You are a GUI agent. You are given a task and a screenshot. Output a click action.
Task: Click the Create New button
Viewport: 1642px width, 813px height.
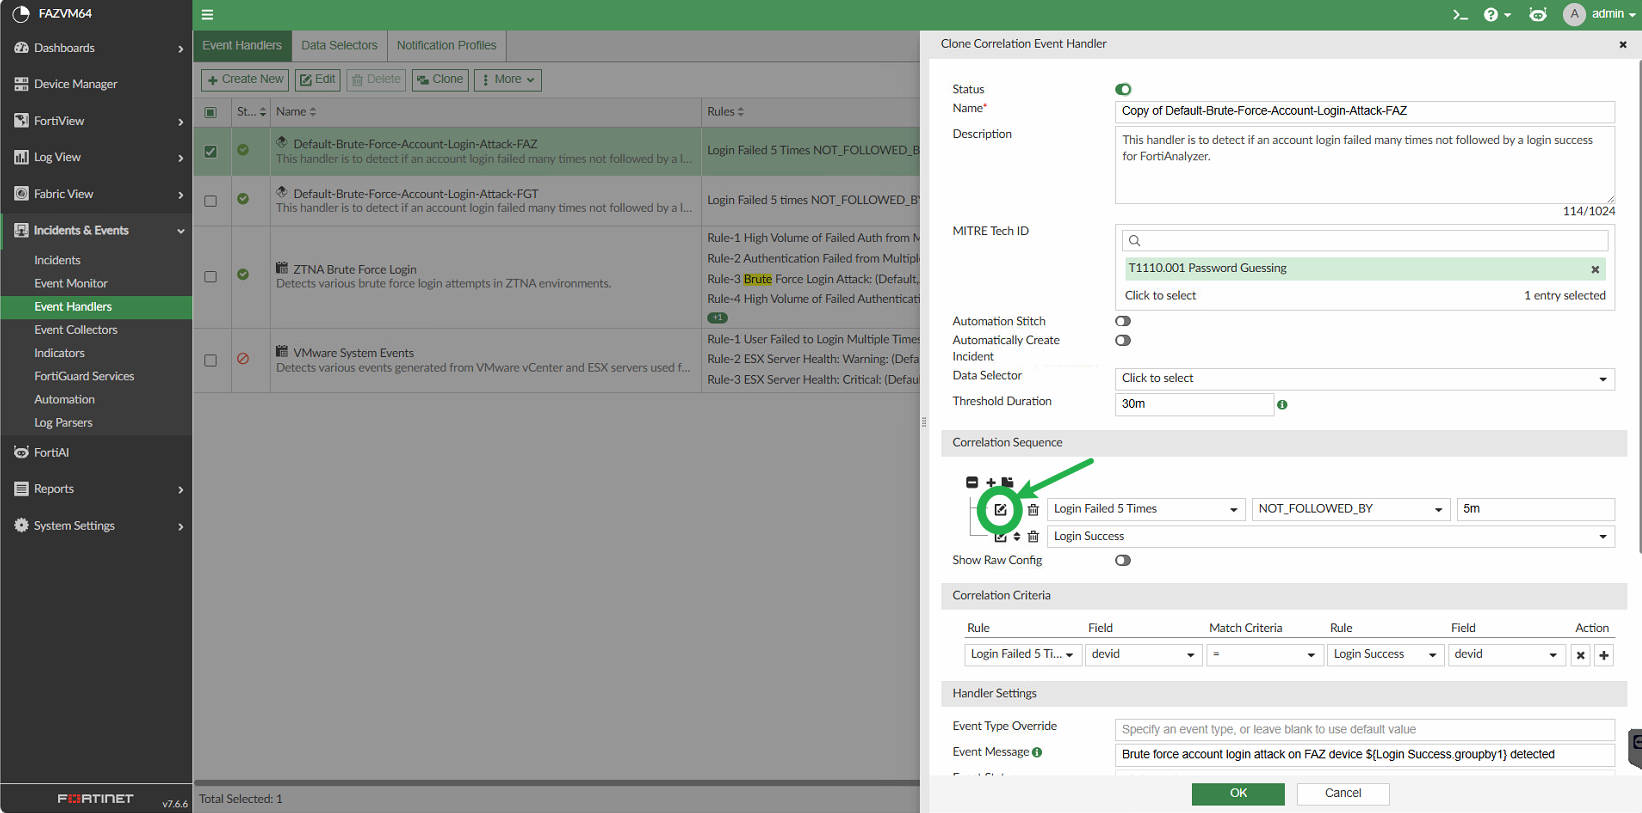245,80
